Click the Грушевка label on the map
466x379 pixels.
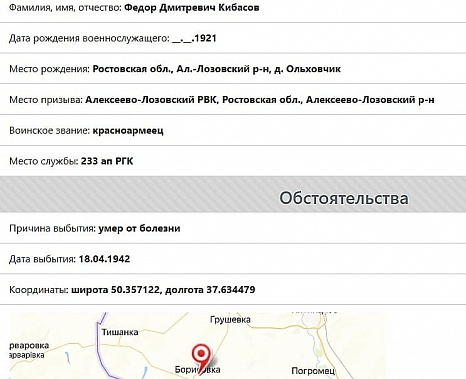[230, 320]
